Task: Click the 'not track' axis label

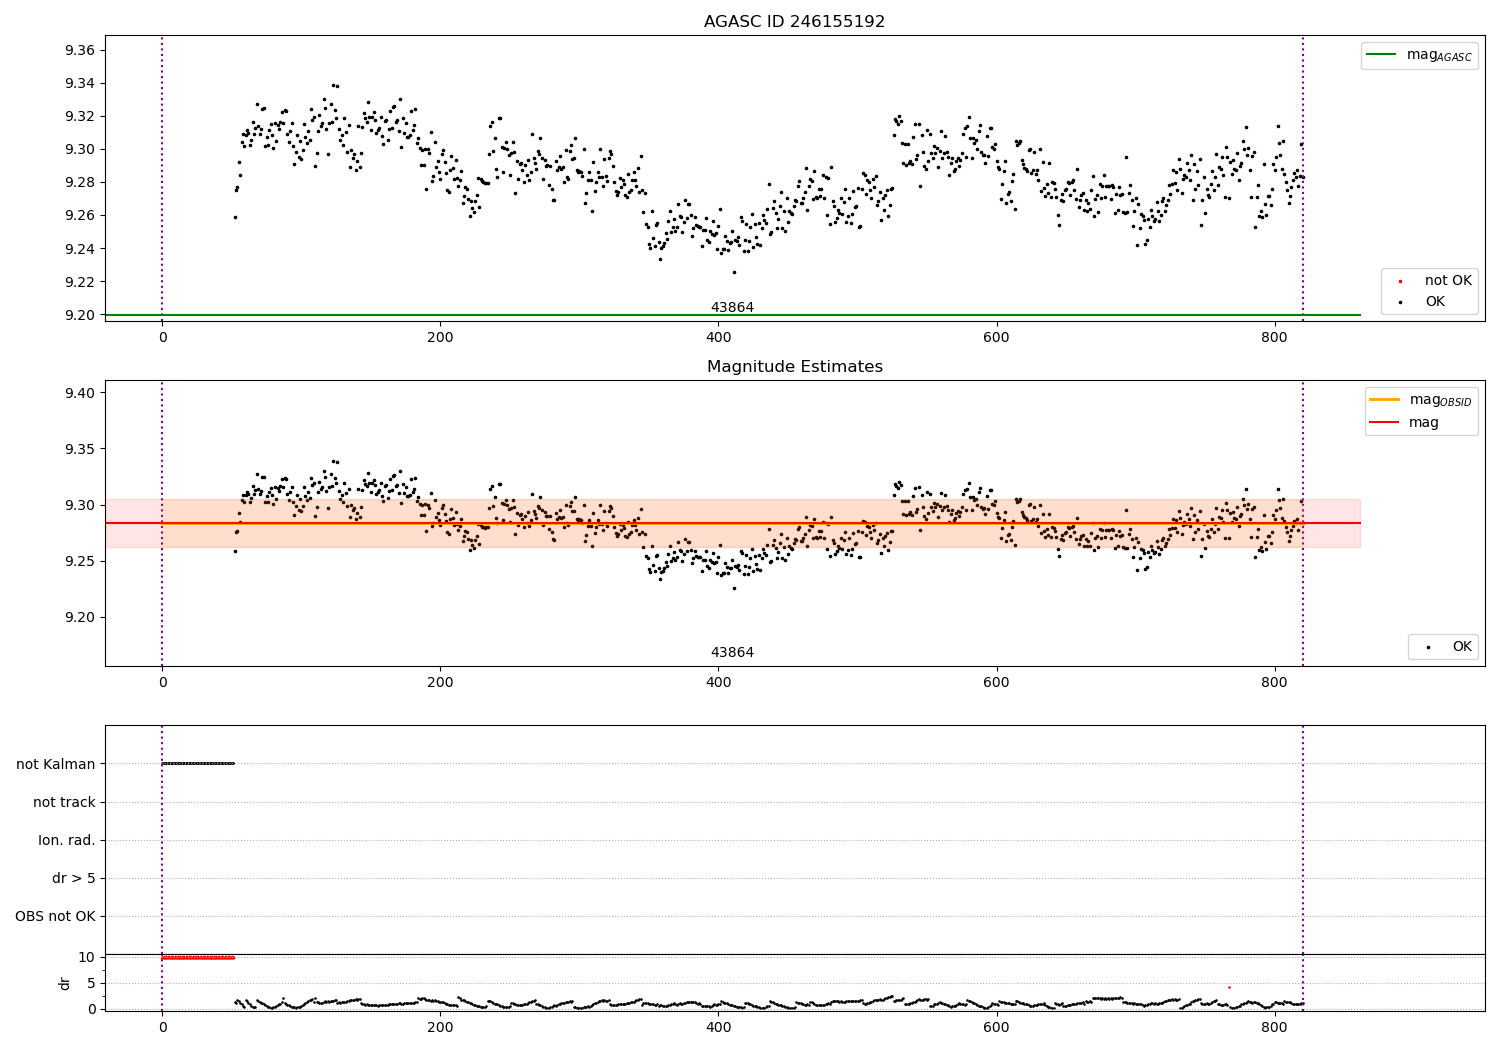Action: [x=64, y=802]
